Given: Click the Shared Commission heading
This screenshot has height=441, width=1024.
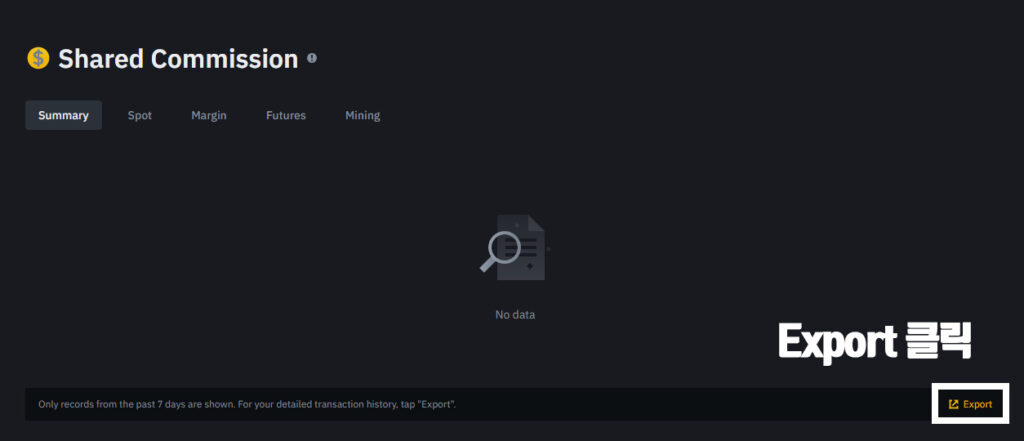Looking at the screenshot, I should 178,59.
